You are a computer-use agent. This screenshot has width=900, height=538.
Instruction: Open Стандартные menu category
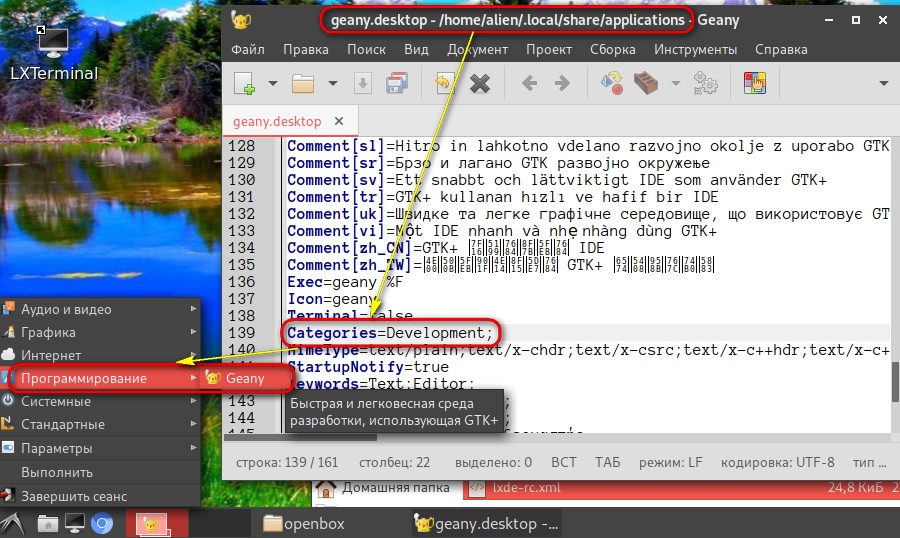pos(100,424)
